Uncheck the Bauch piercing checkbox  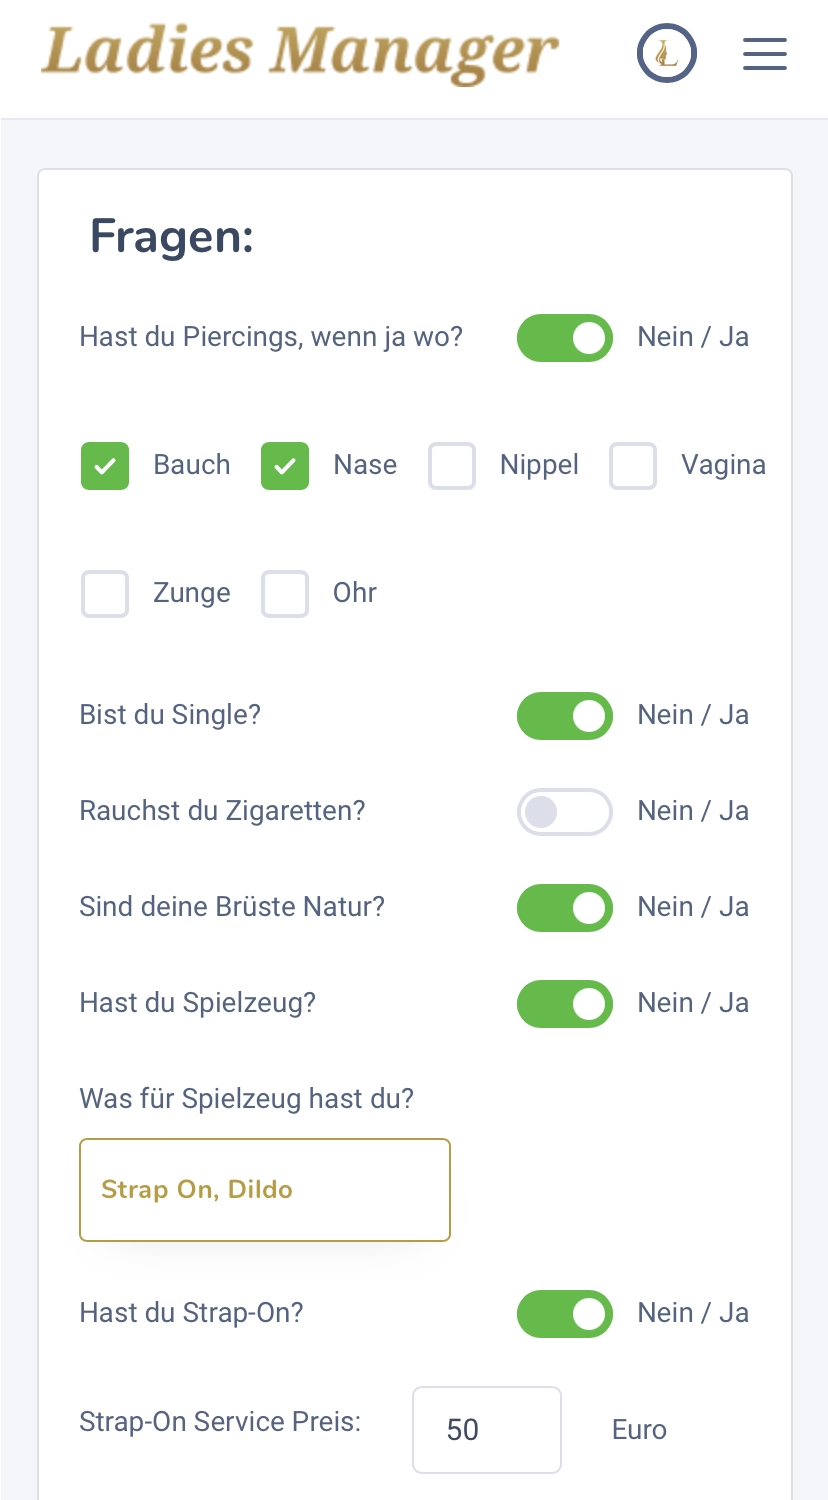(x=105, y=466)
